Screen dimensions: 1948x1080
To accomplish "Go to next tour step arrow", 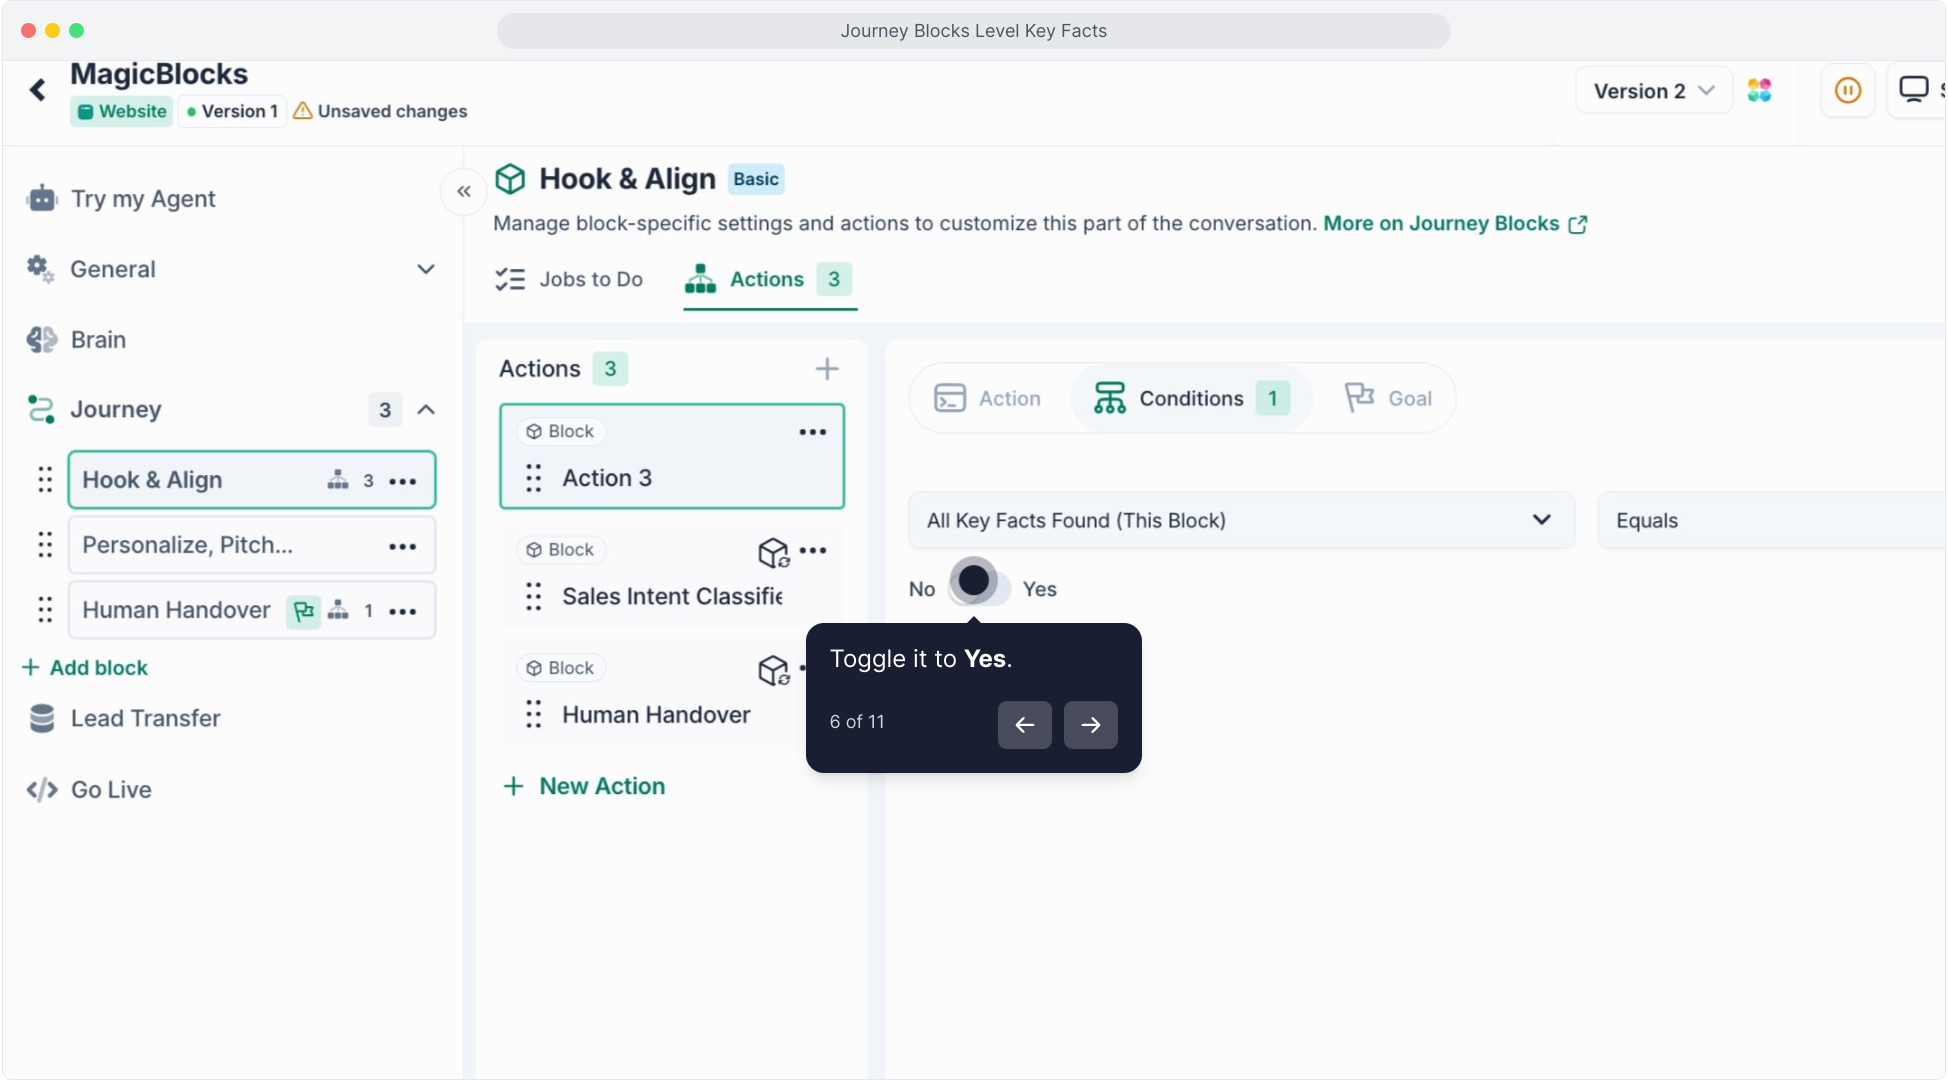I will click(x=1090, y=725).
